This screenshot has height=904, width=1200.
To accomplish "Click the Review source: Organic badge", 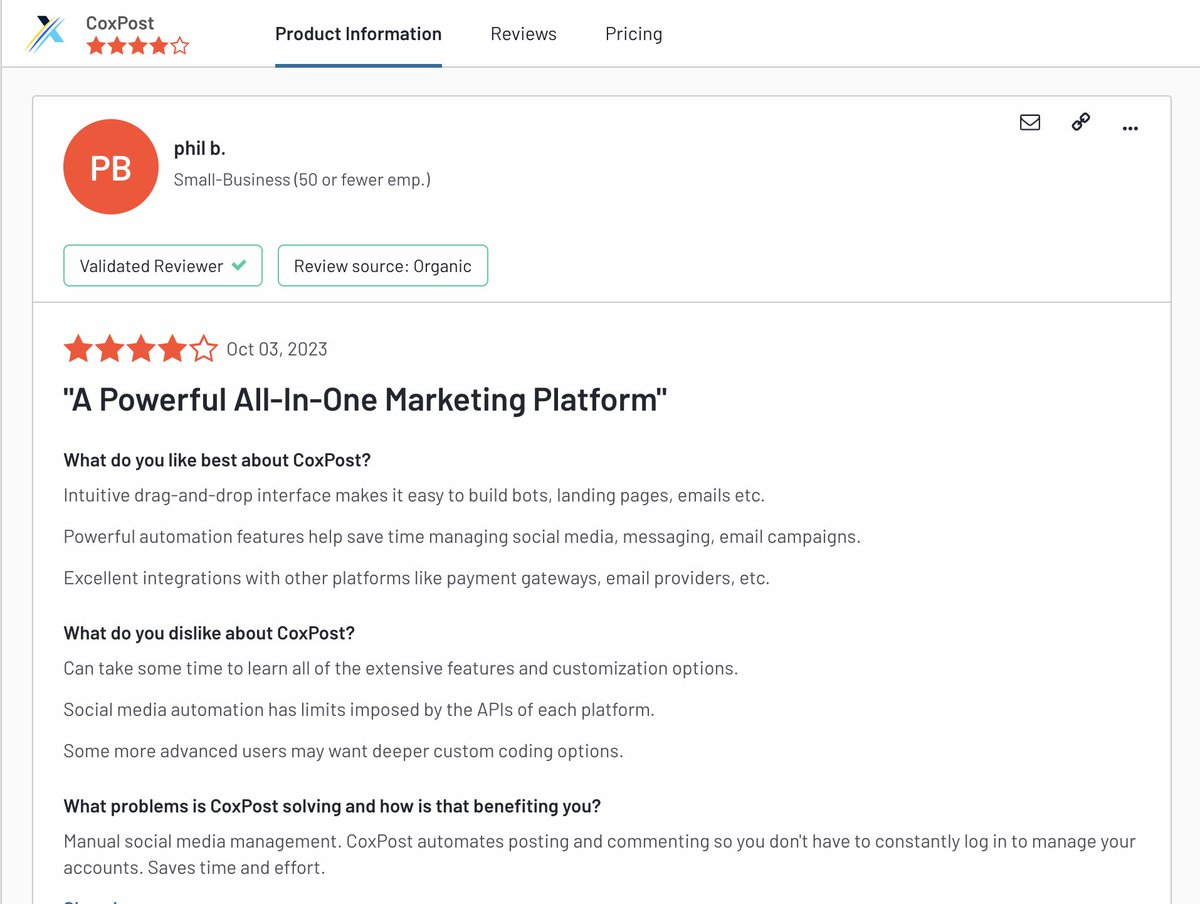I will tap(383, 266).
